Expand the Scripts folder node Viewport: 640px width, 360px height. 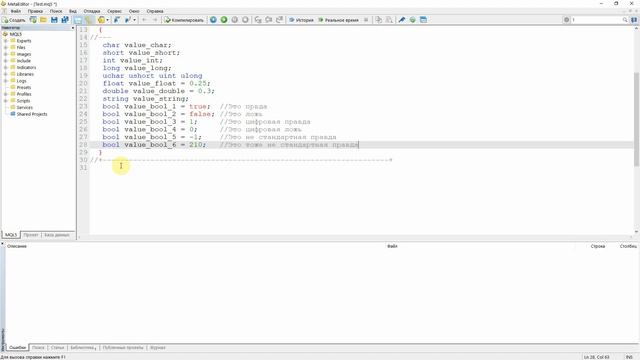(x=6, y=101)
